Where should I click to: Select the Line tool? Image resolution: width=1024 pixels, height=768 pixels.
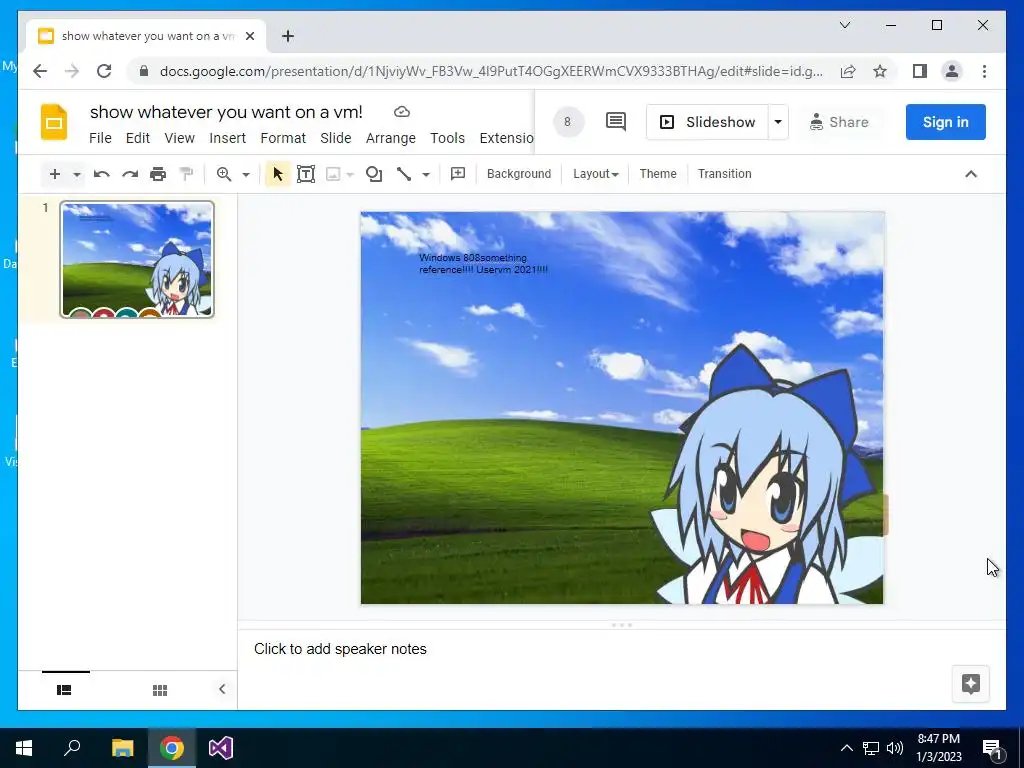404,174
